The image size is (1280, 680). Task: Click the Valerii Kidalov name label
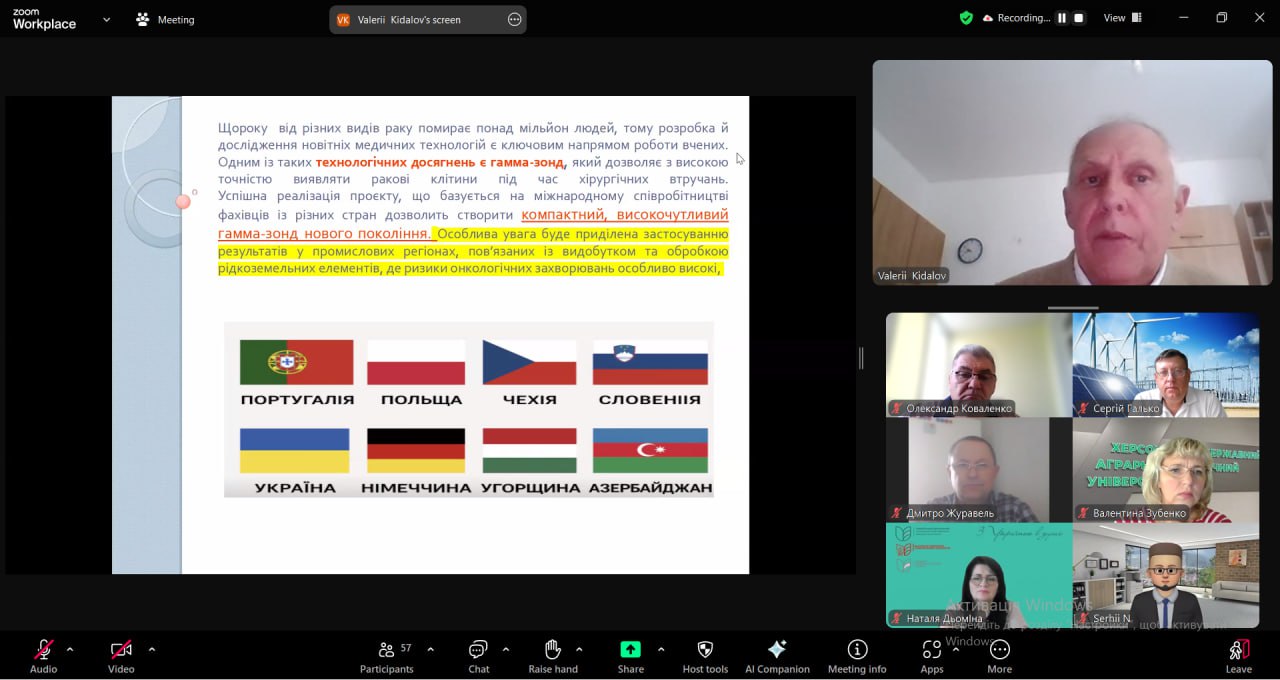(x=912, y=275)
